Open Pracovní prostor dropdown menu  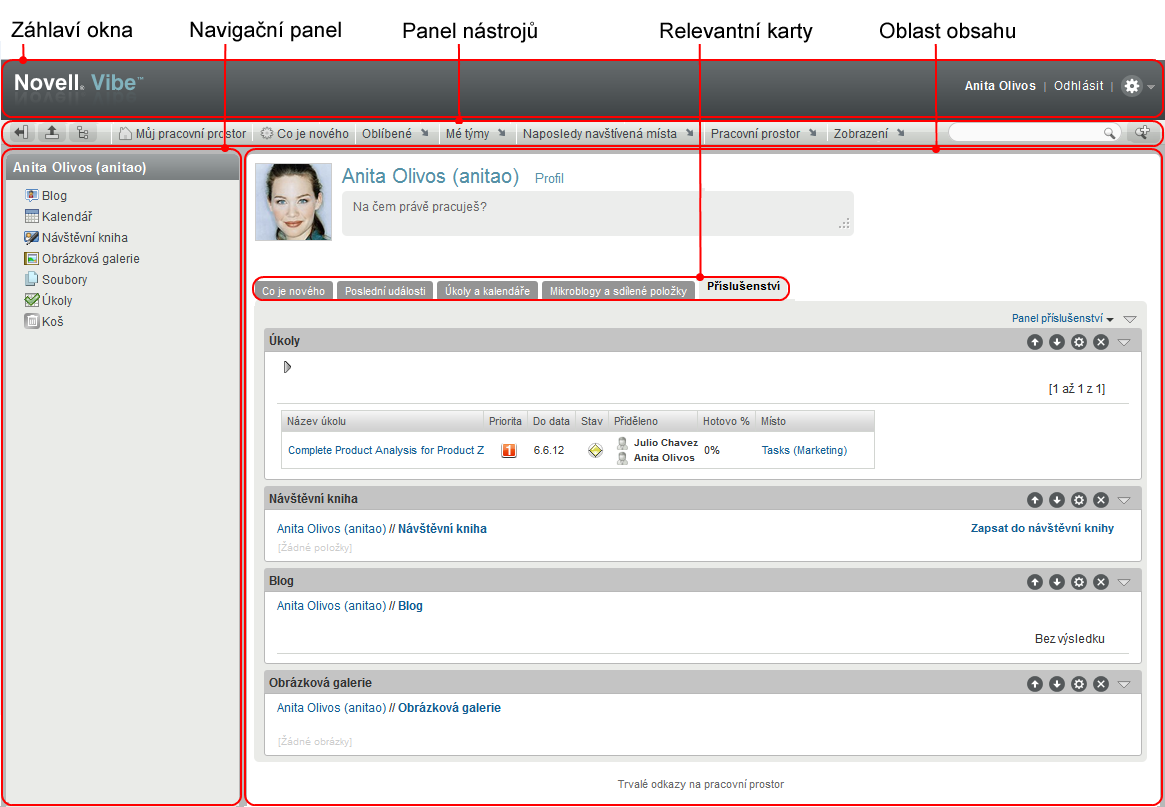point(764,134)
